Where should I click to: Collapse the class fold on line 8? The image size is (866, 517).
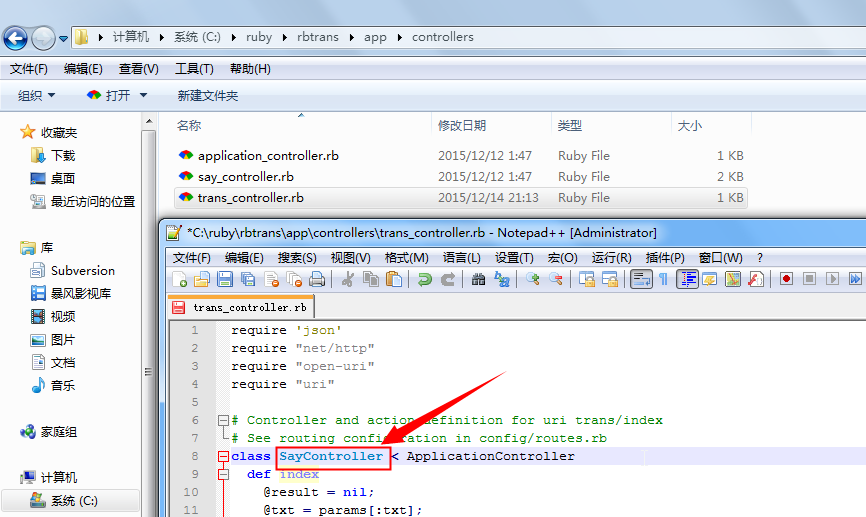coord(223,456)
